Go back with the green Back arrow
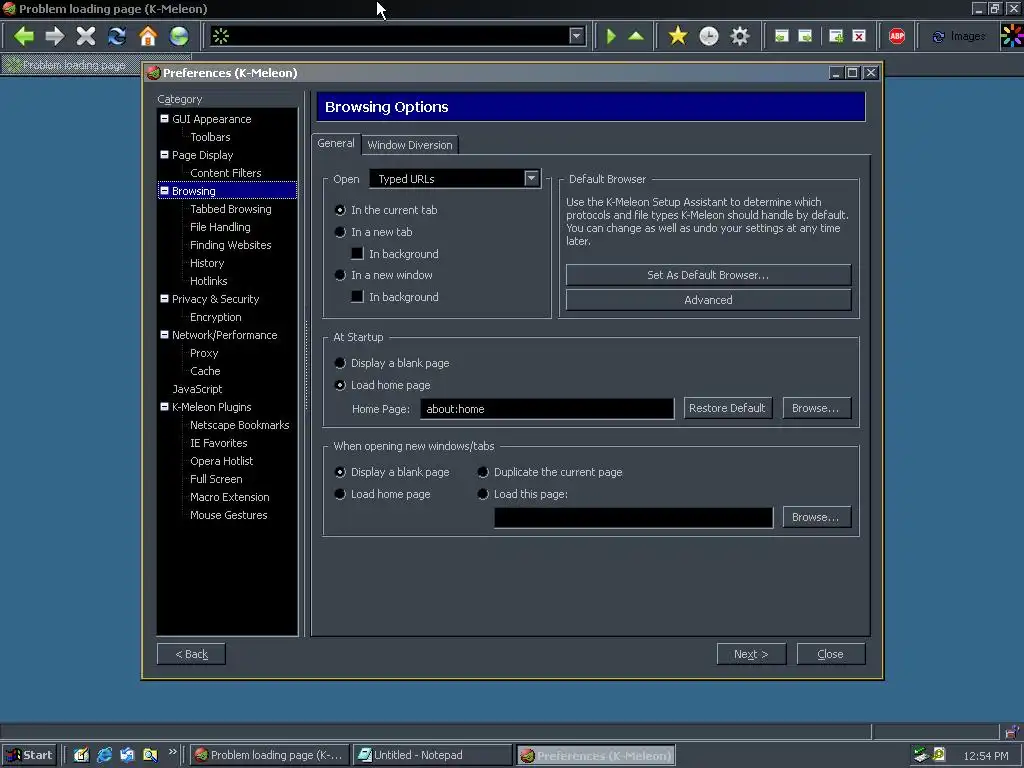Image resolution: width=1024 pixels, height=768 pixels. point(24,36)
